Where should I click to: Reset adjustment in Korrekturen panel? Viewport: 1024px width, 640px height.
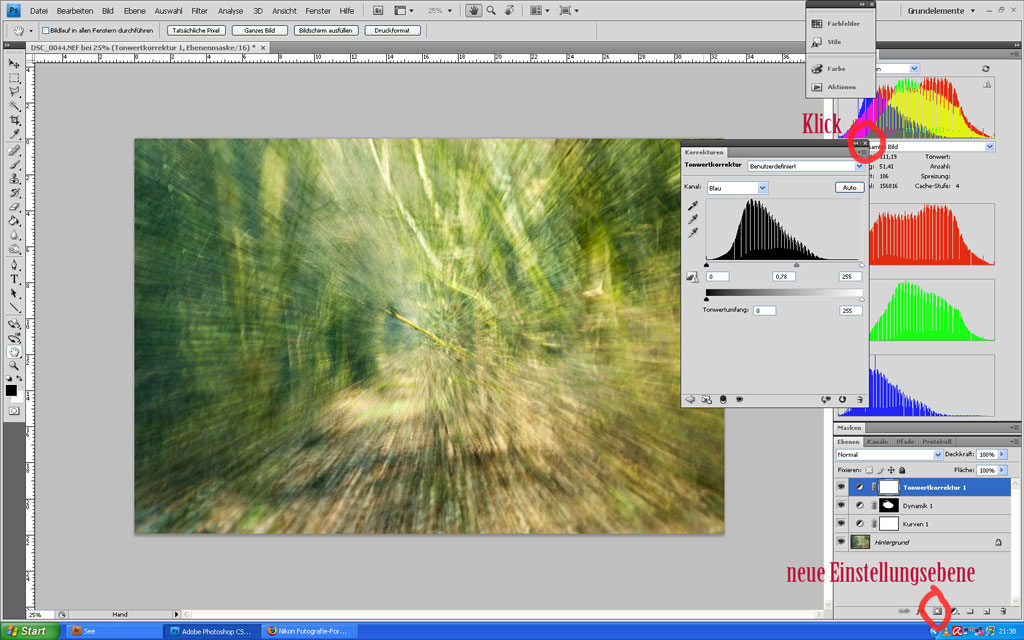point(842,400)
